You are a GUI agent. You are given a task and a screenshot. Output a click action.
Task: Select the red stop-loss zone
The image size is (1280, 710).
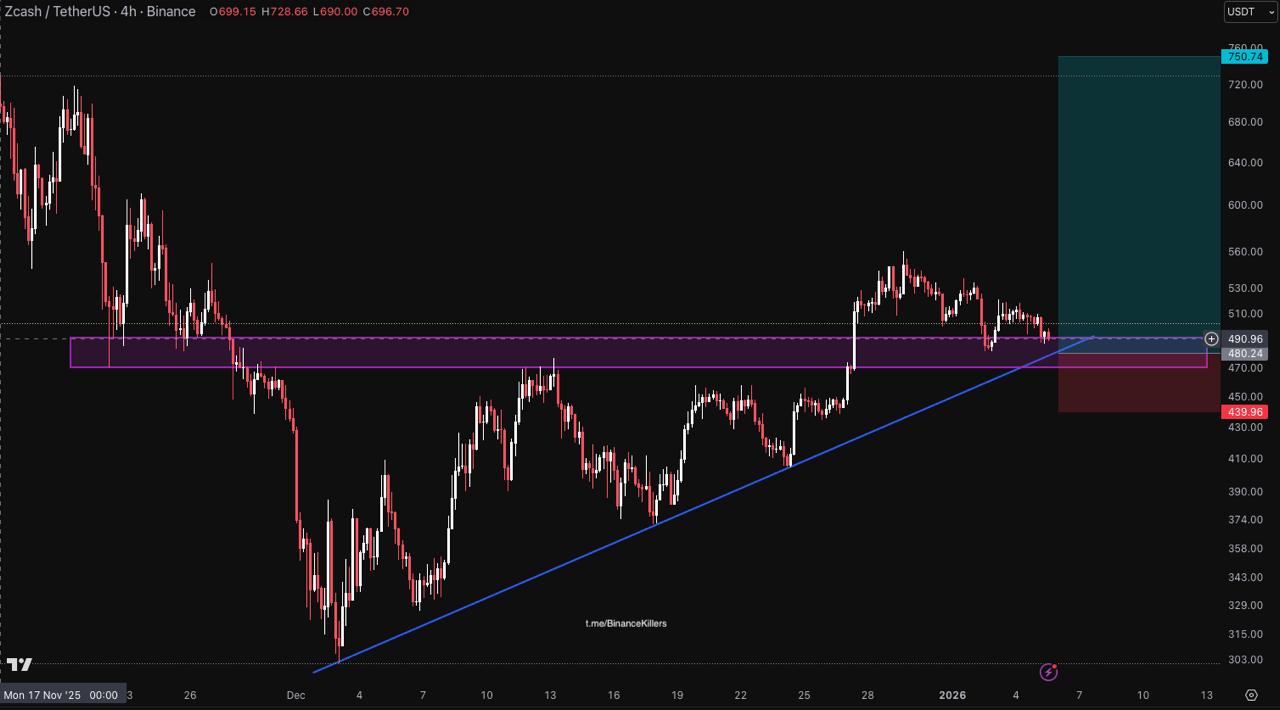tap(1138, 390)
